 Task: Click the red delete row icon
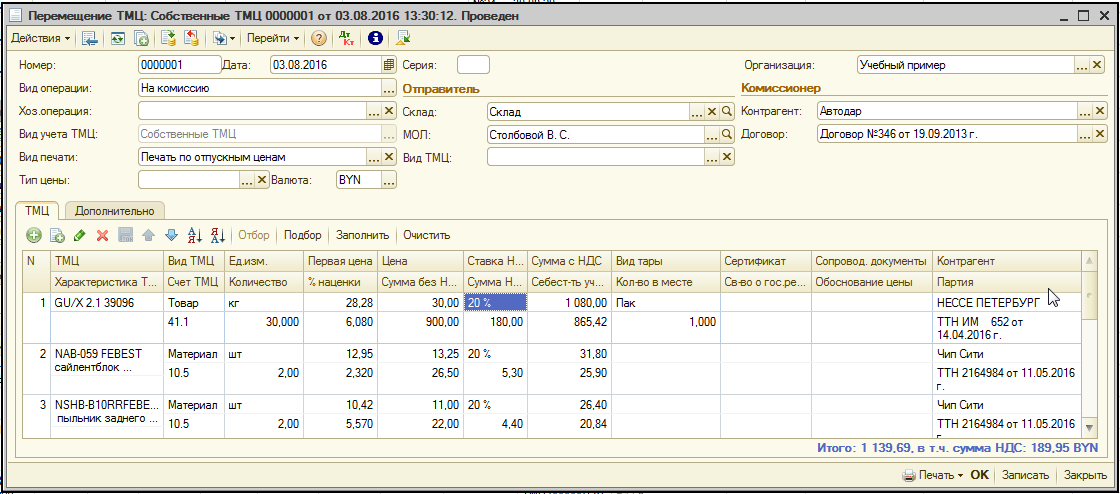[x=102, y=235]
